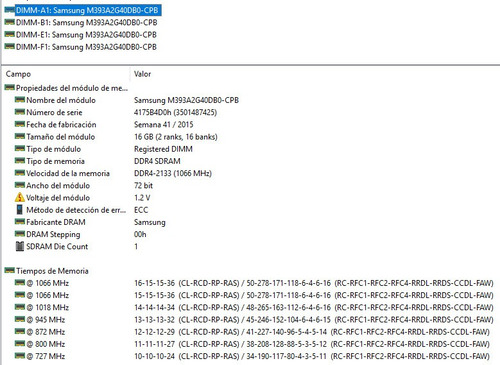The image size is (500, 365).
Task: Click the Nombre del módulo row icon
Action: (20, 100)
